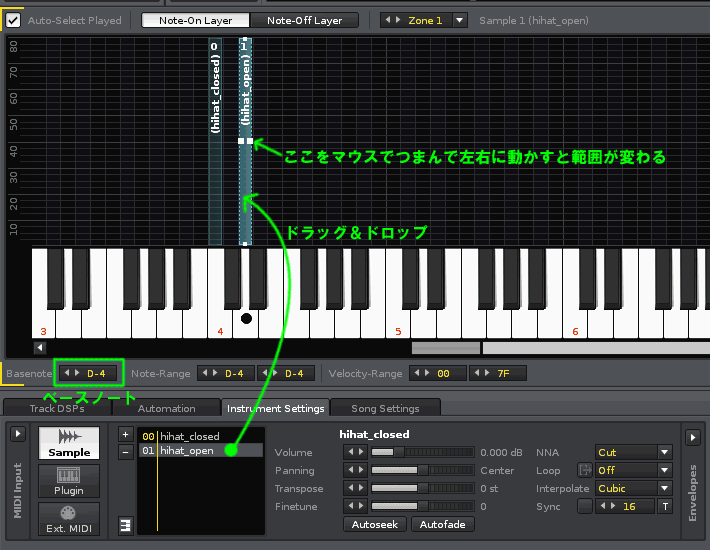This screenshot has width=710, height=550.
Task: Open the keyzone layout icon below sample list
Action: 125,526
